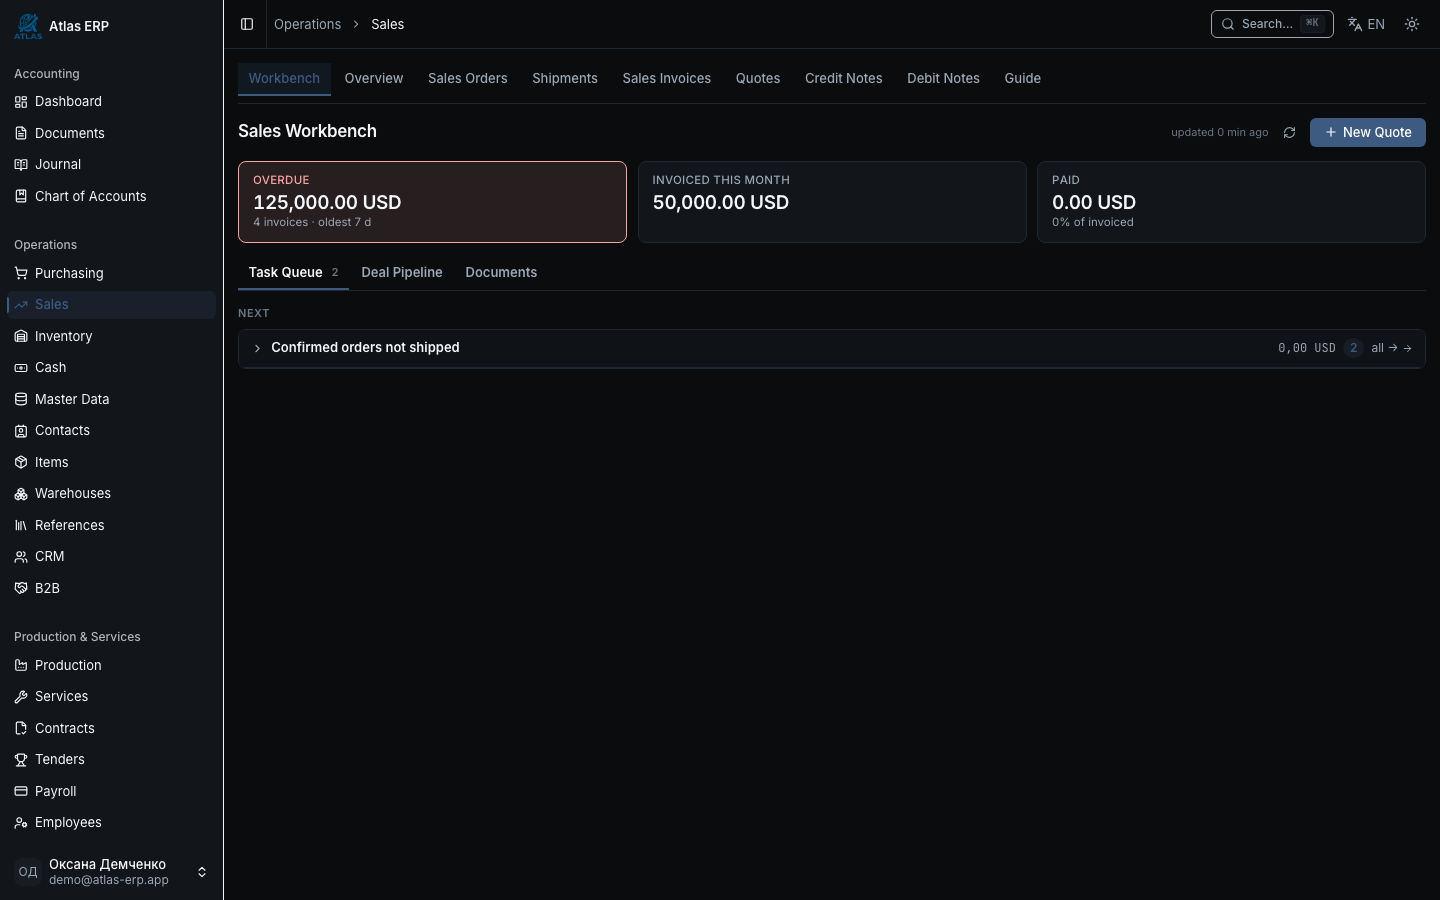Refresh the workbench data icon
Viewport: 1440px width, 900px height.
pos(1290,133)
